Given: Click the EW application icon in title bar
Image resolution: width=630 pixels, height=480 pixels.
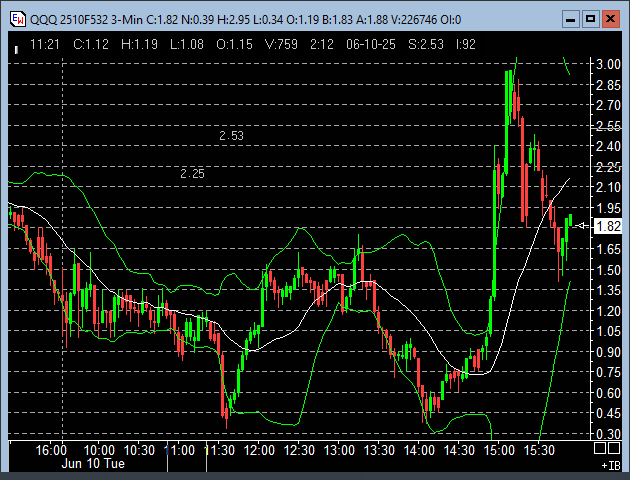Looking at the screenshot, I should click(x=18, y=19).
